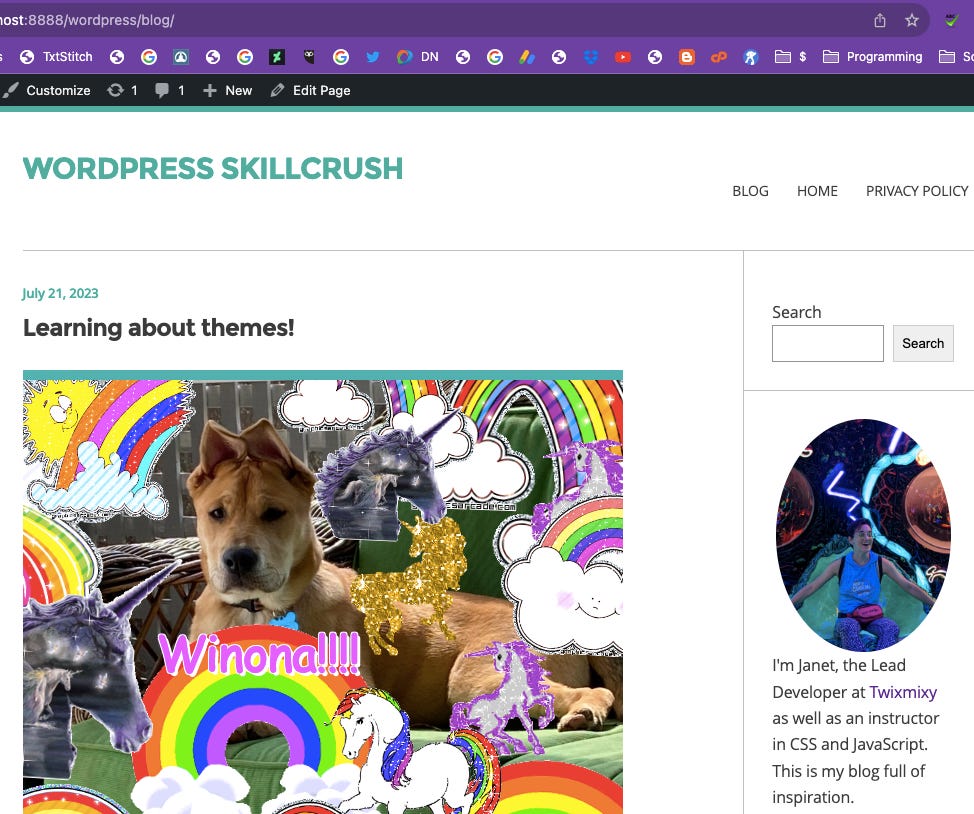
Task: Open the blue figure bookmark before the $ folder
Action: point(750,57)
